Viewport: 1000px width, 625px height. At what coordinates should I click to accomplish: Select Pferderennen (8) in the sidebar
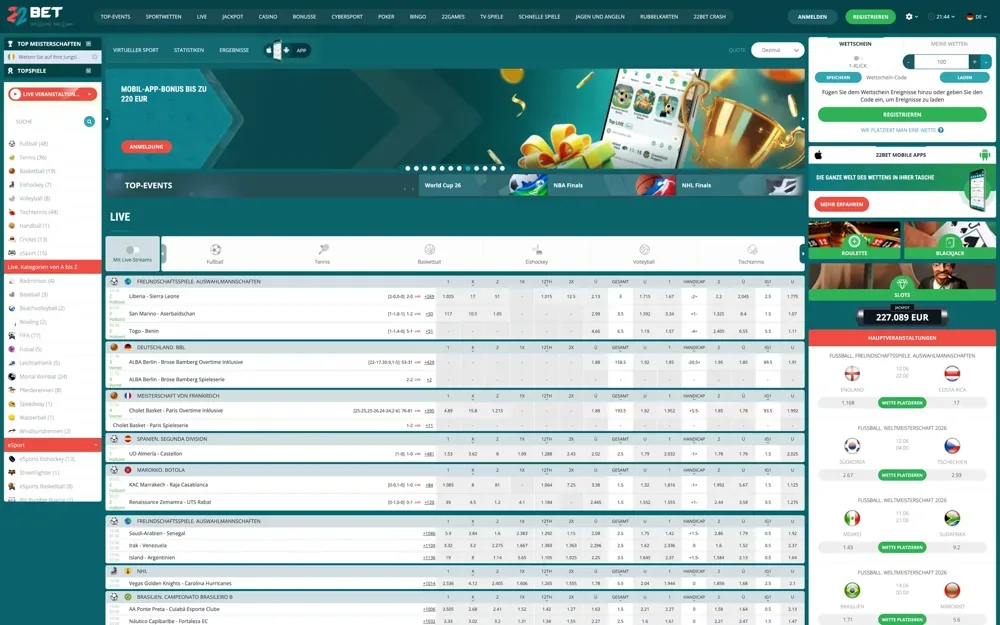pyautogui.click(x=40, y=390)
